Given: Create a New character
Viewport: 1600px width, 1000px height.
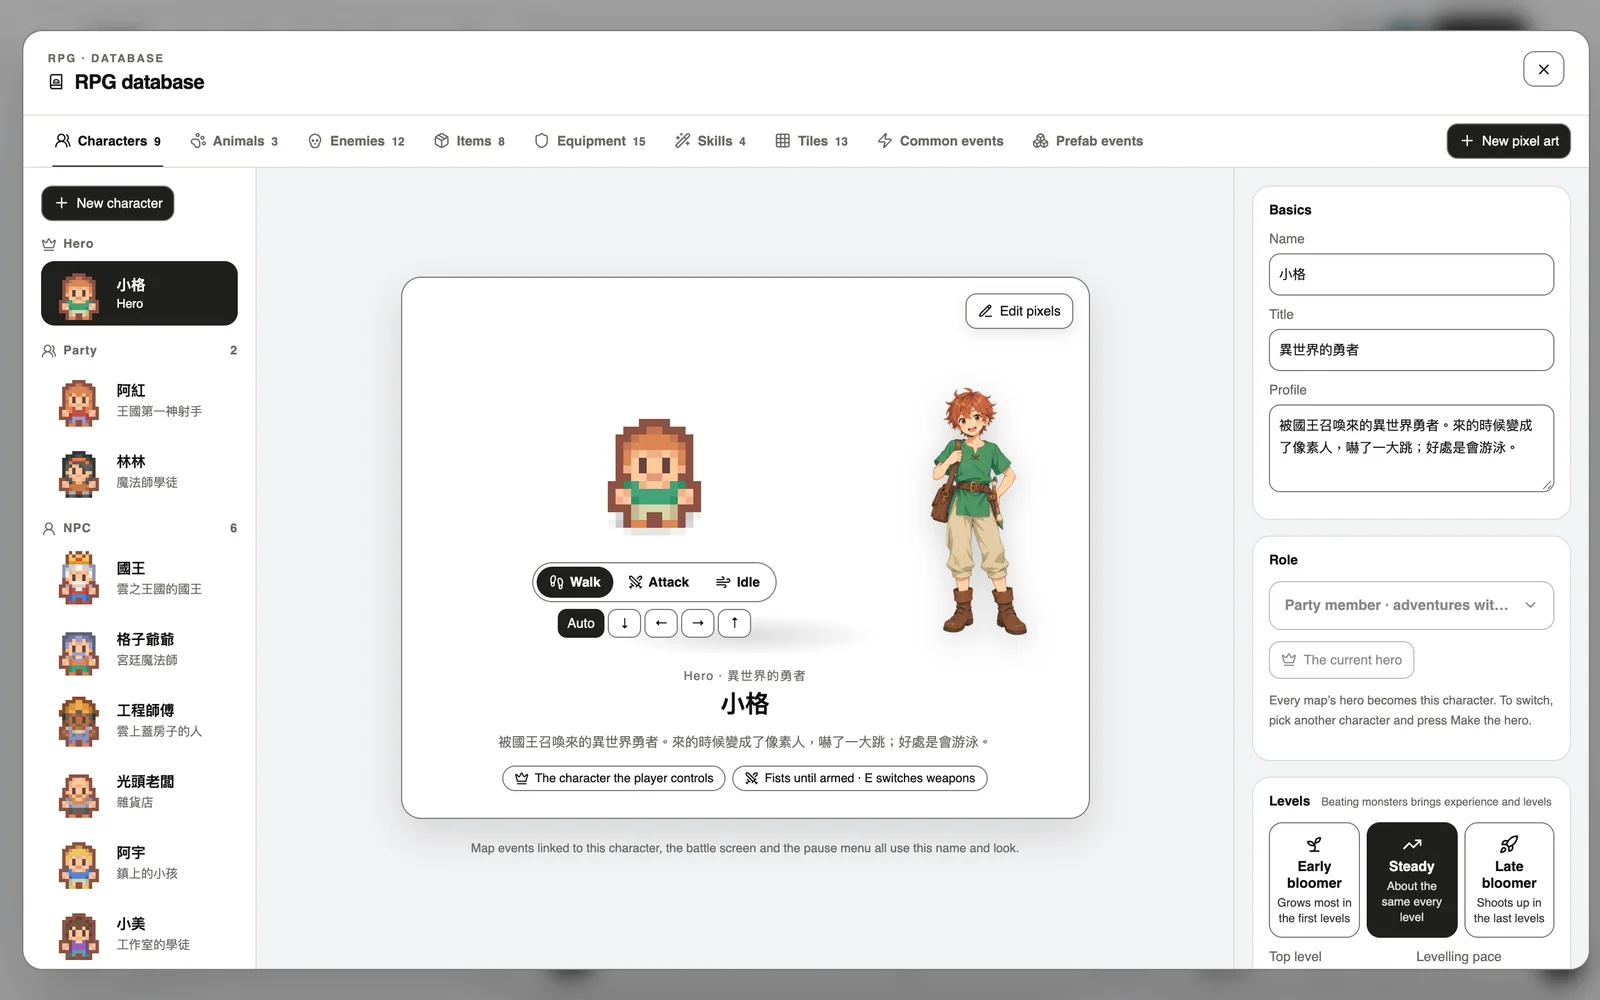Looking at the screenshot, I should tap(108, 203).
